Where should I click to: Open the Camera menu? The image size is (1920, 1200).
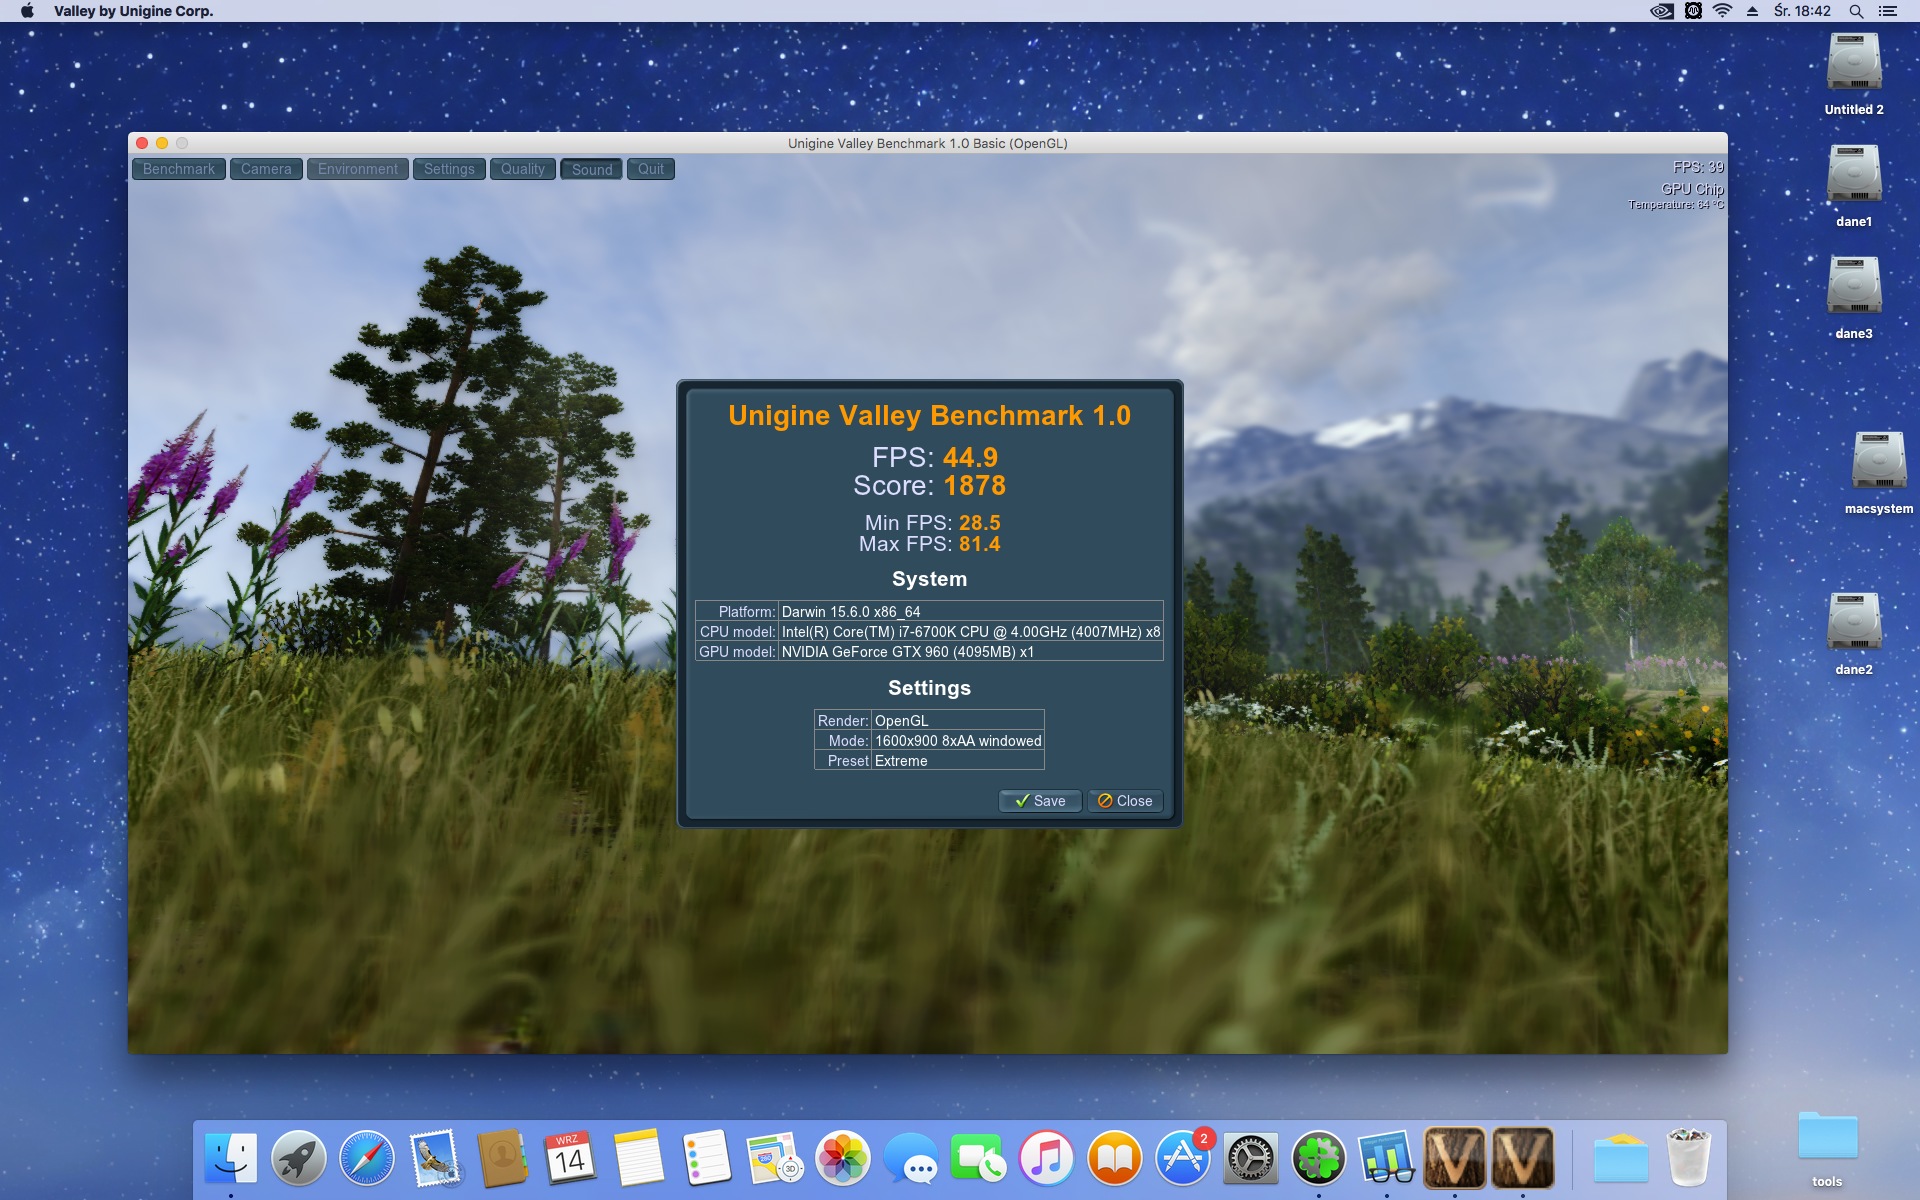(x=266, y=169)
